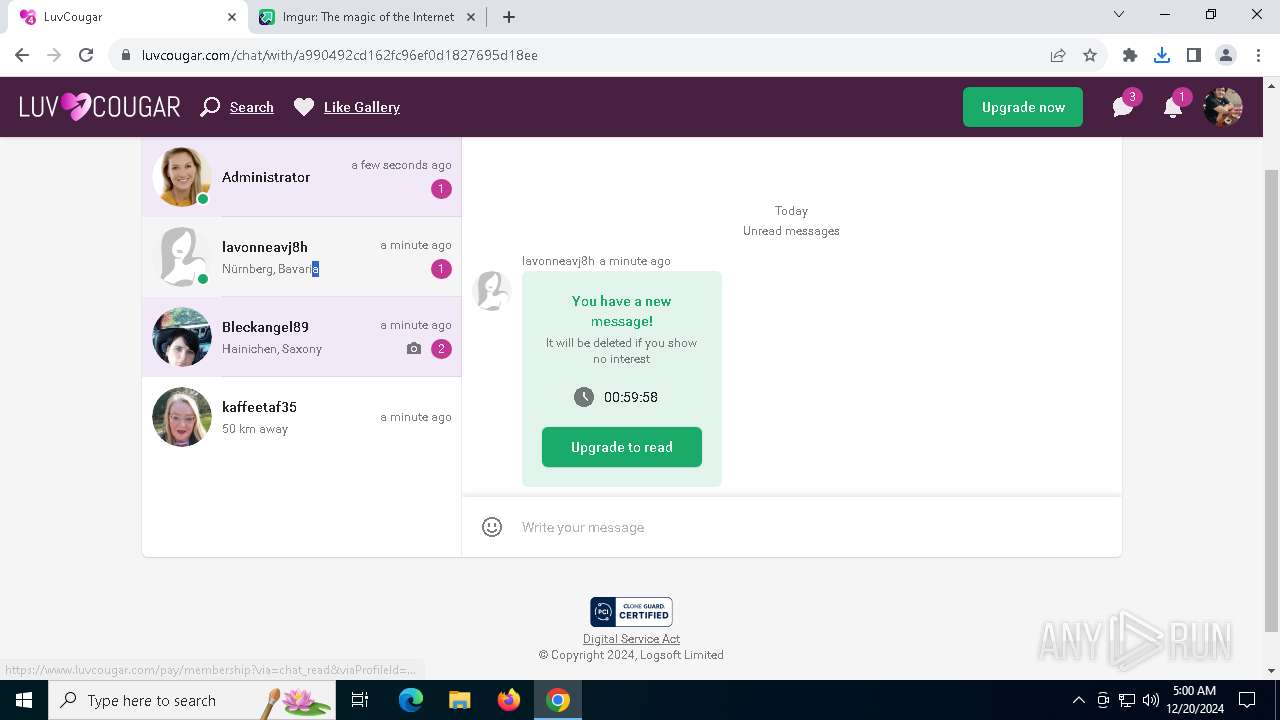Reload the page with refresh icon
This screenshot has width=1280, height=720.
tap(86, 55)
